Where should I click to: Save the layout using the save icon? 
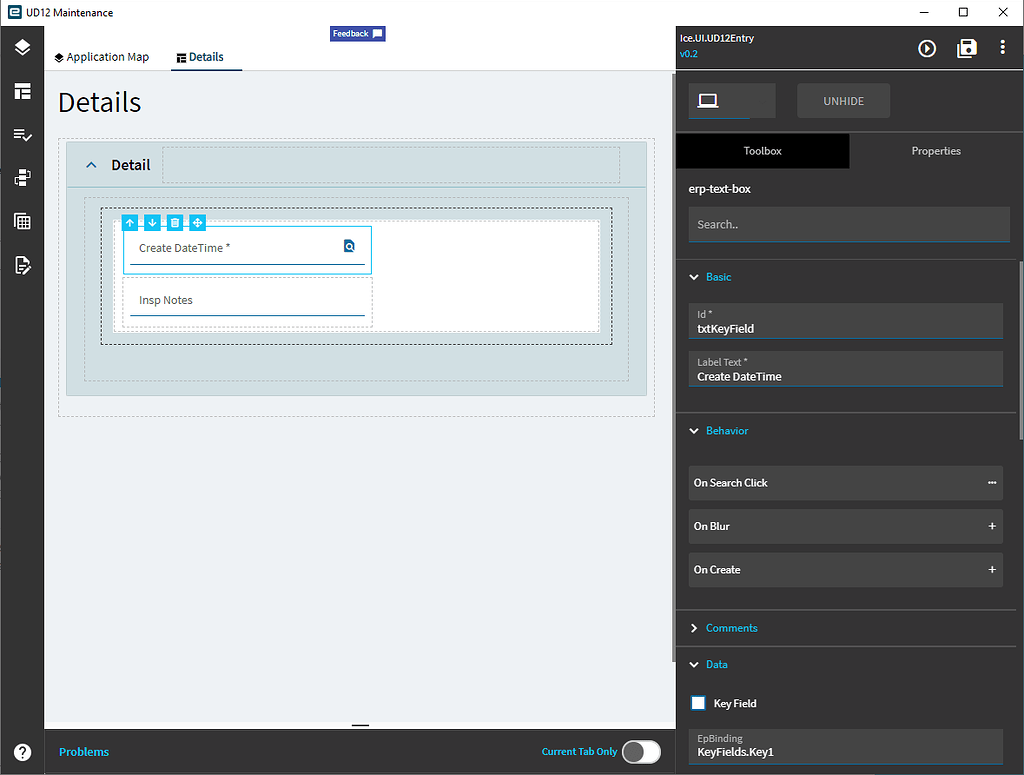point(966,48)
